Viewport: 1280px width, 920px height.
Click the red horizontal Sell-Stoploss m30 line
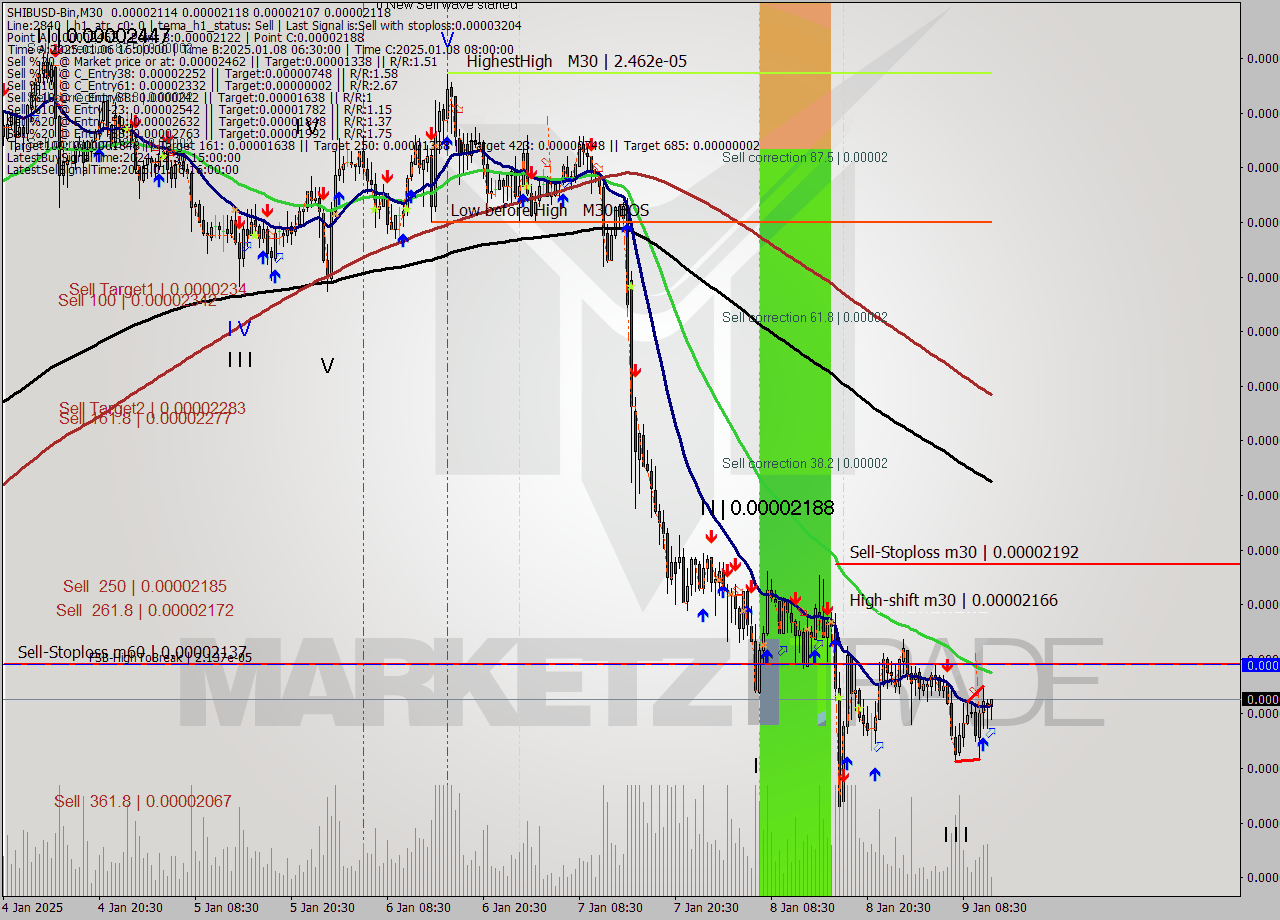(1038, 564)
